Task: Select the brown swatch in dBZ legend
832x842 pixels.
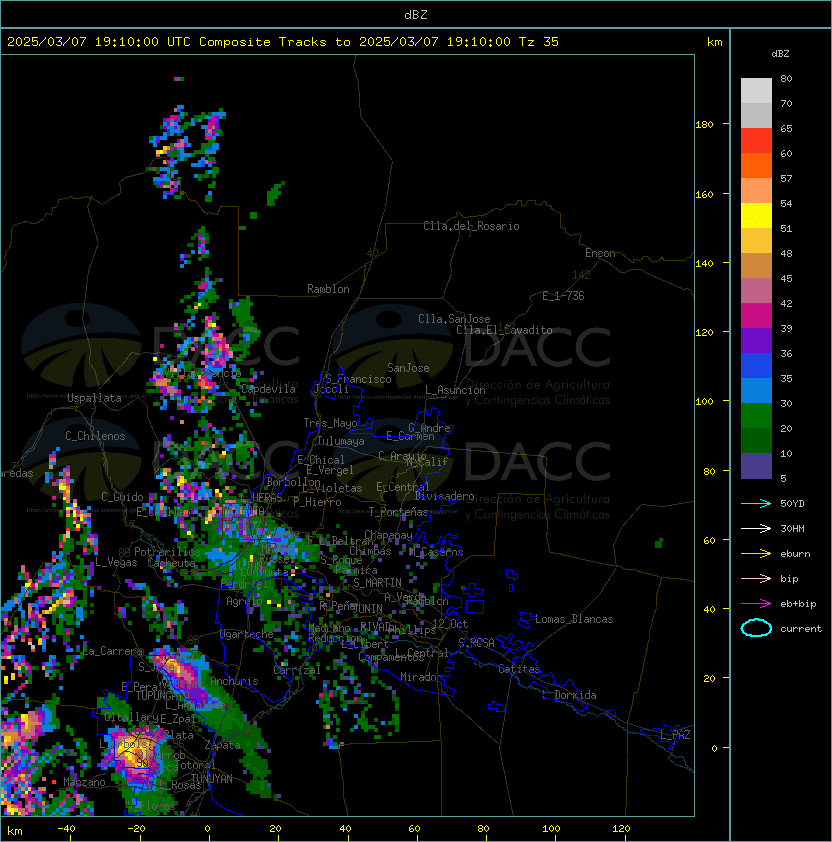Action: [x=756, y=266]
